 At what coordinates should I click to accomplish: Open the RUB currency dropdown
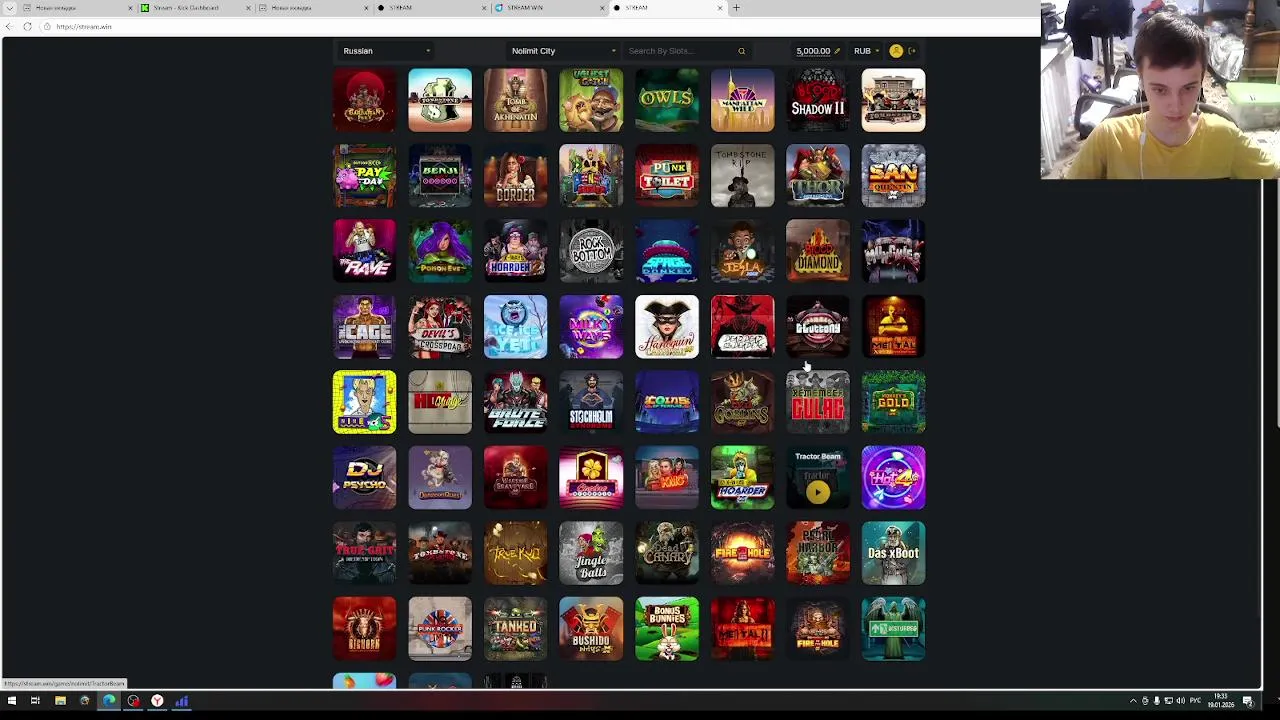click(866, 51)
